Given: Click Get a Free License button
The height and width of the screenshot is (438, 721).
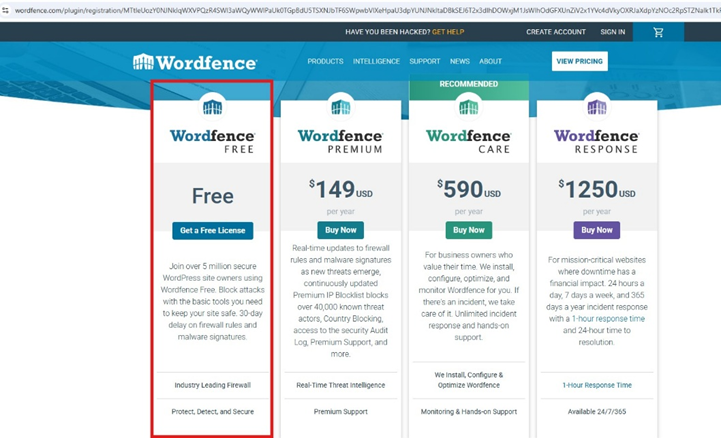Looking at the screenshot, I should (212, 230).
